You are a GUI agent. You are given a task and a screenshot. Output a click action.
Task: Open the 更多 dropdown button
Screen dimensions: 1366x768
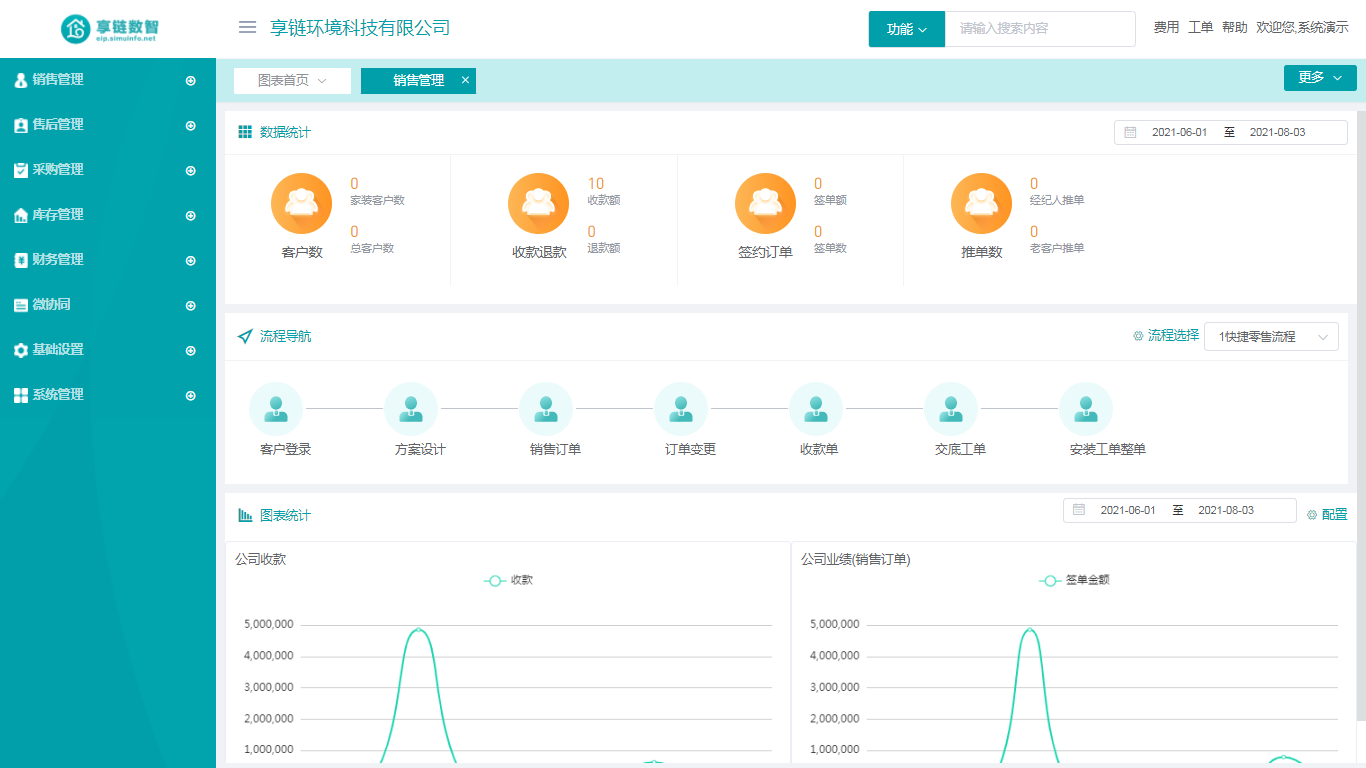1320,78
